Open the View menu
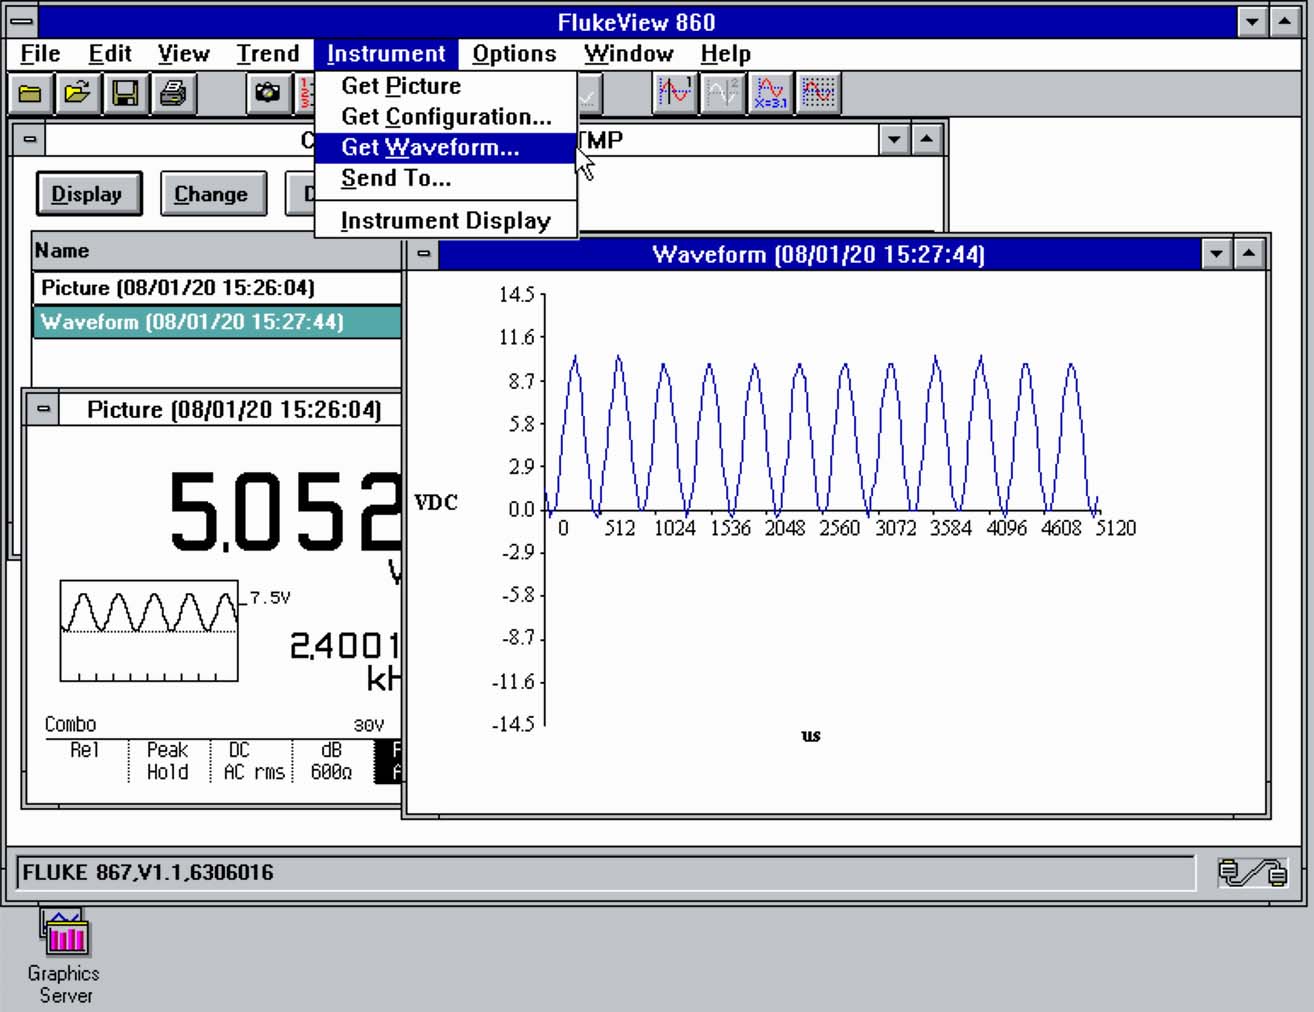Viewport: 1314px width, 1012px height. 184,53
